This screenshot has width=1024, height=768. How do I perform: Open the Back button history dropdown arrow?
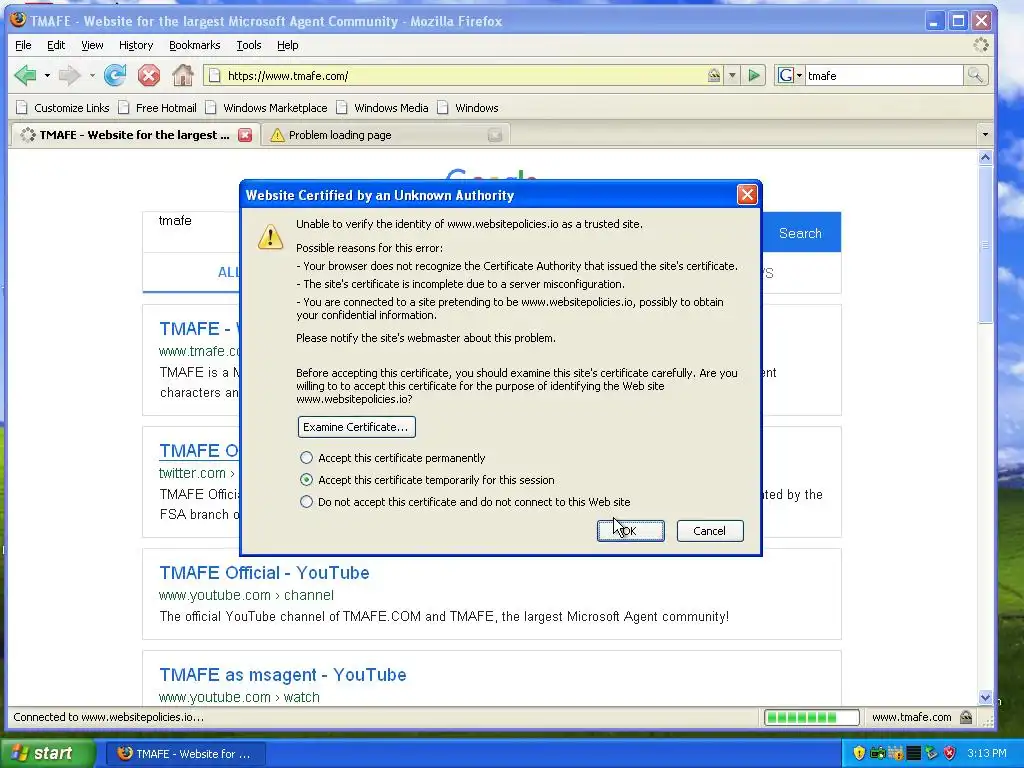pyautogui.click(x=47, y=76)
